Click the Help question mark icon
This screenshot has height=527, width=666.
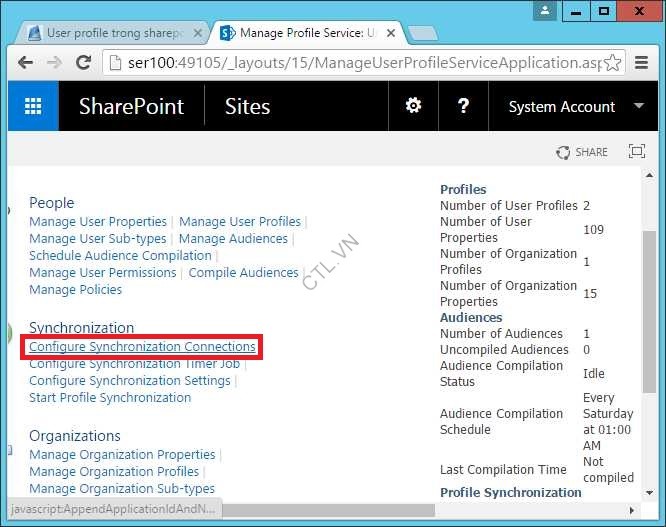pos(463,106)
